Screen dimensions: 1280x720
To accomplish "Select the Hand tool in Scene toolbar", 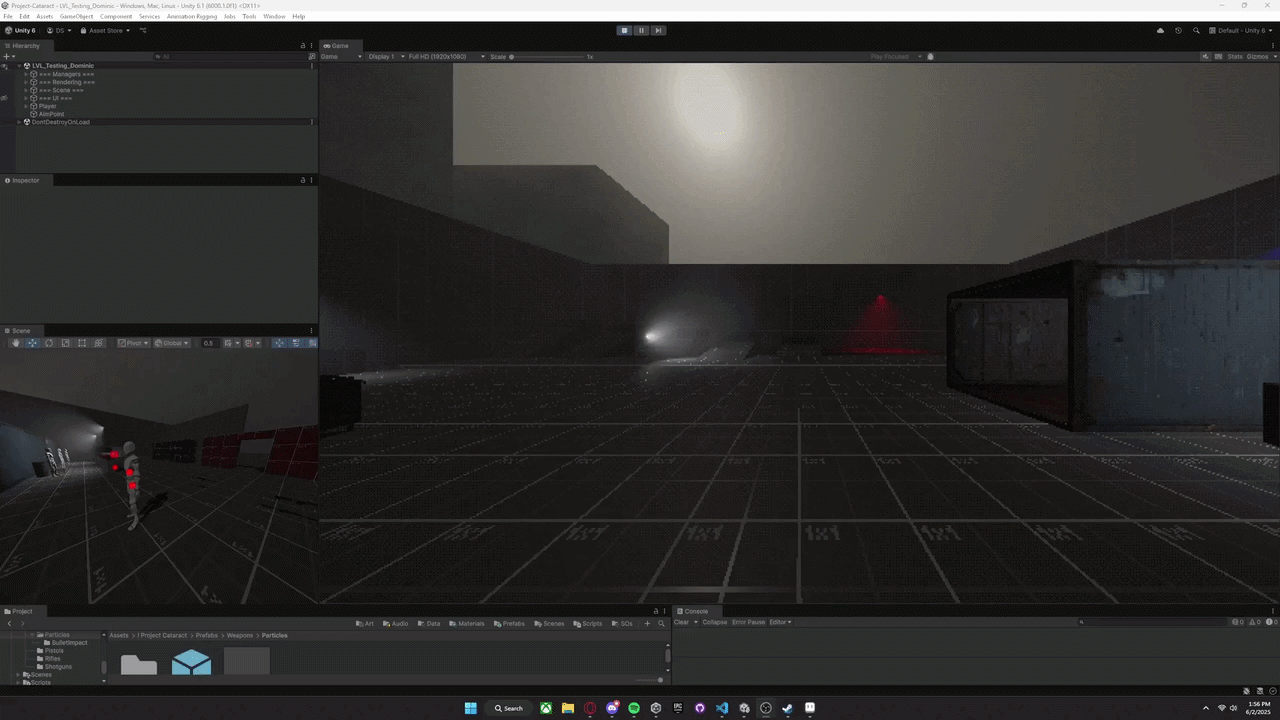I will click(x=16, y=343).
